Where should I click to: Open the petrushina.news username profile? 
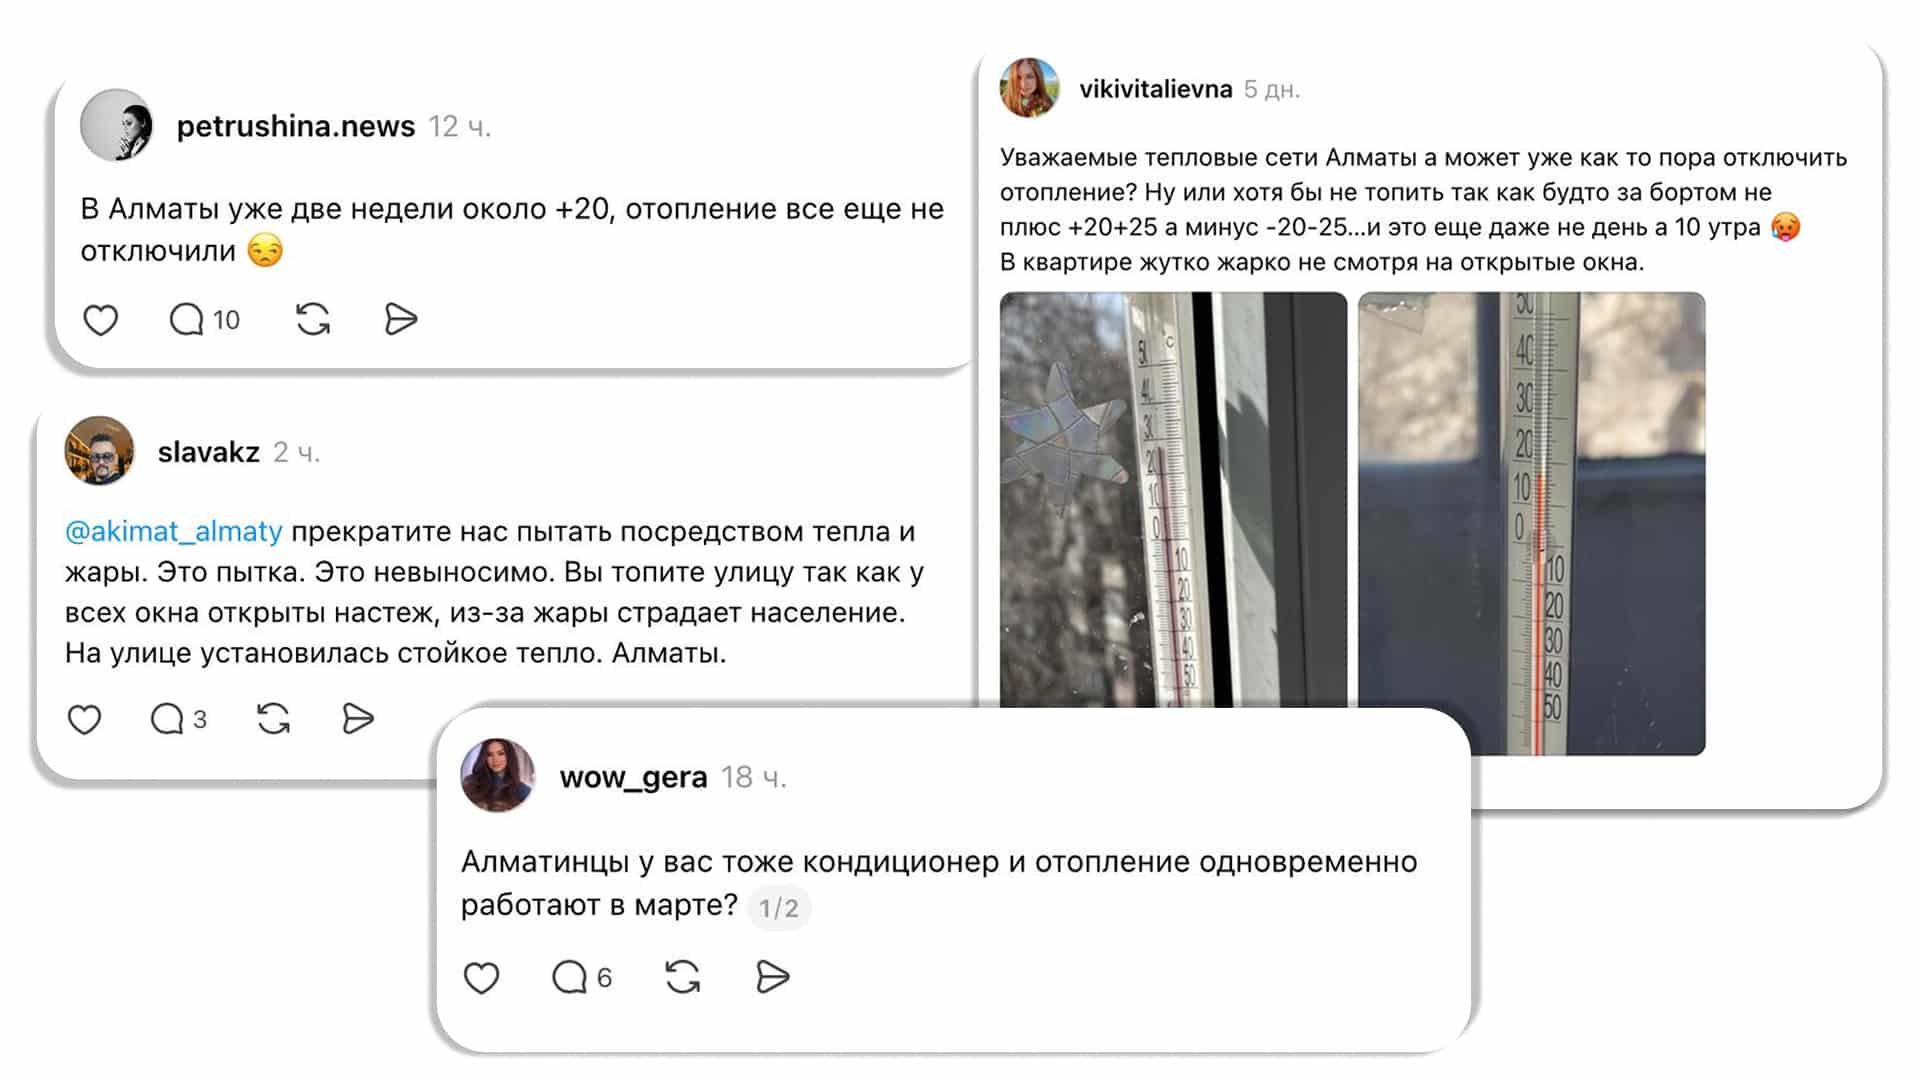tap(296, 126)
